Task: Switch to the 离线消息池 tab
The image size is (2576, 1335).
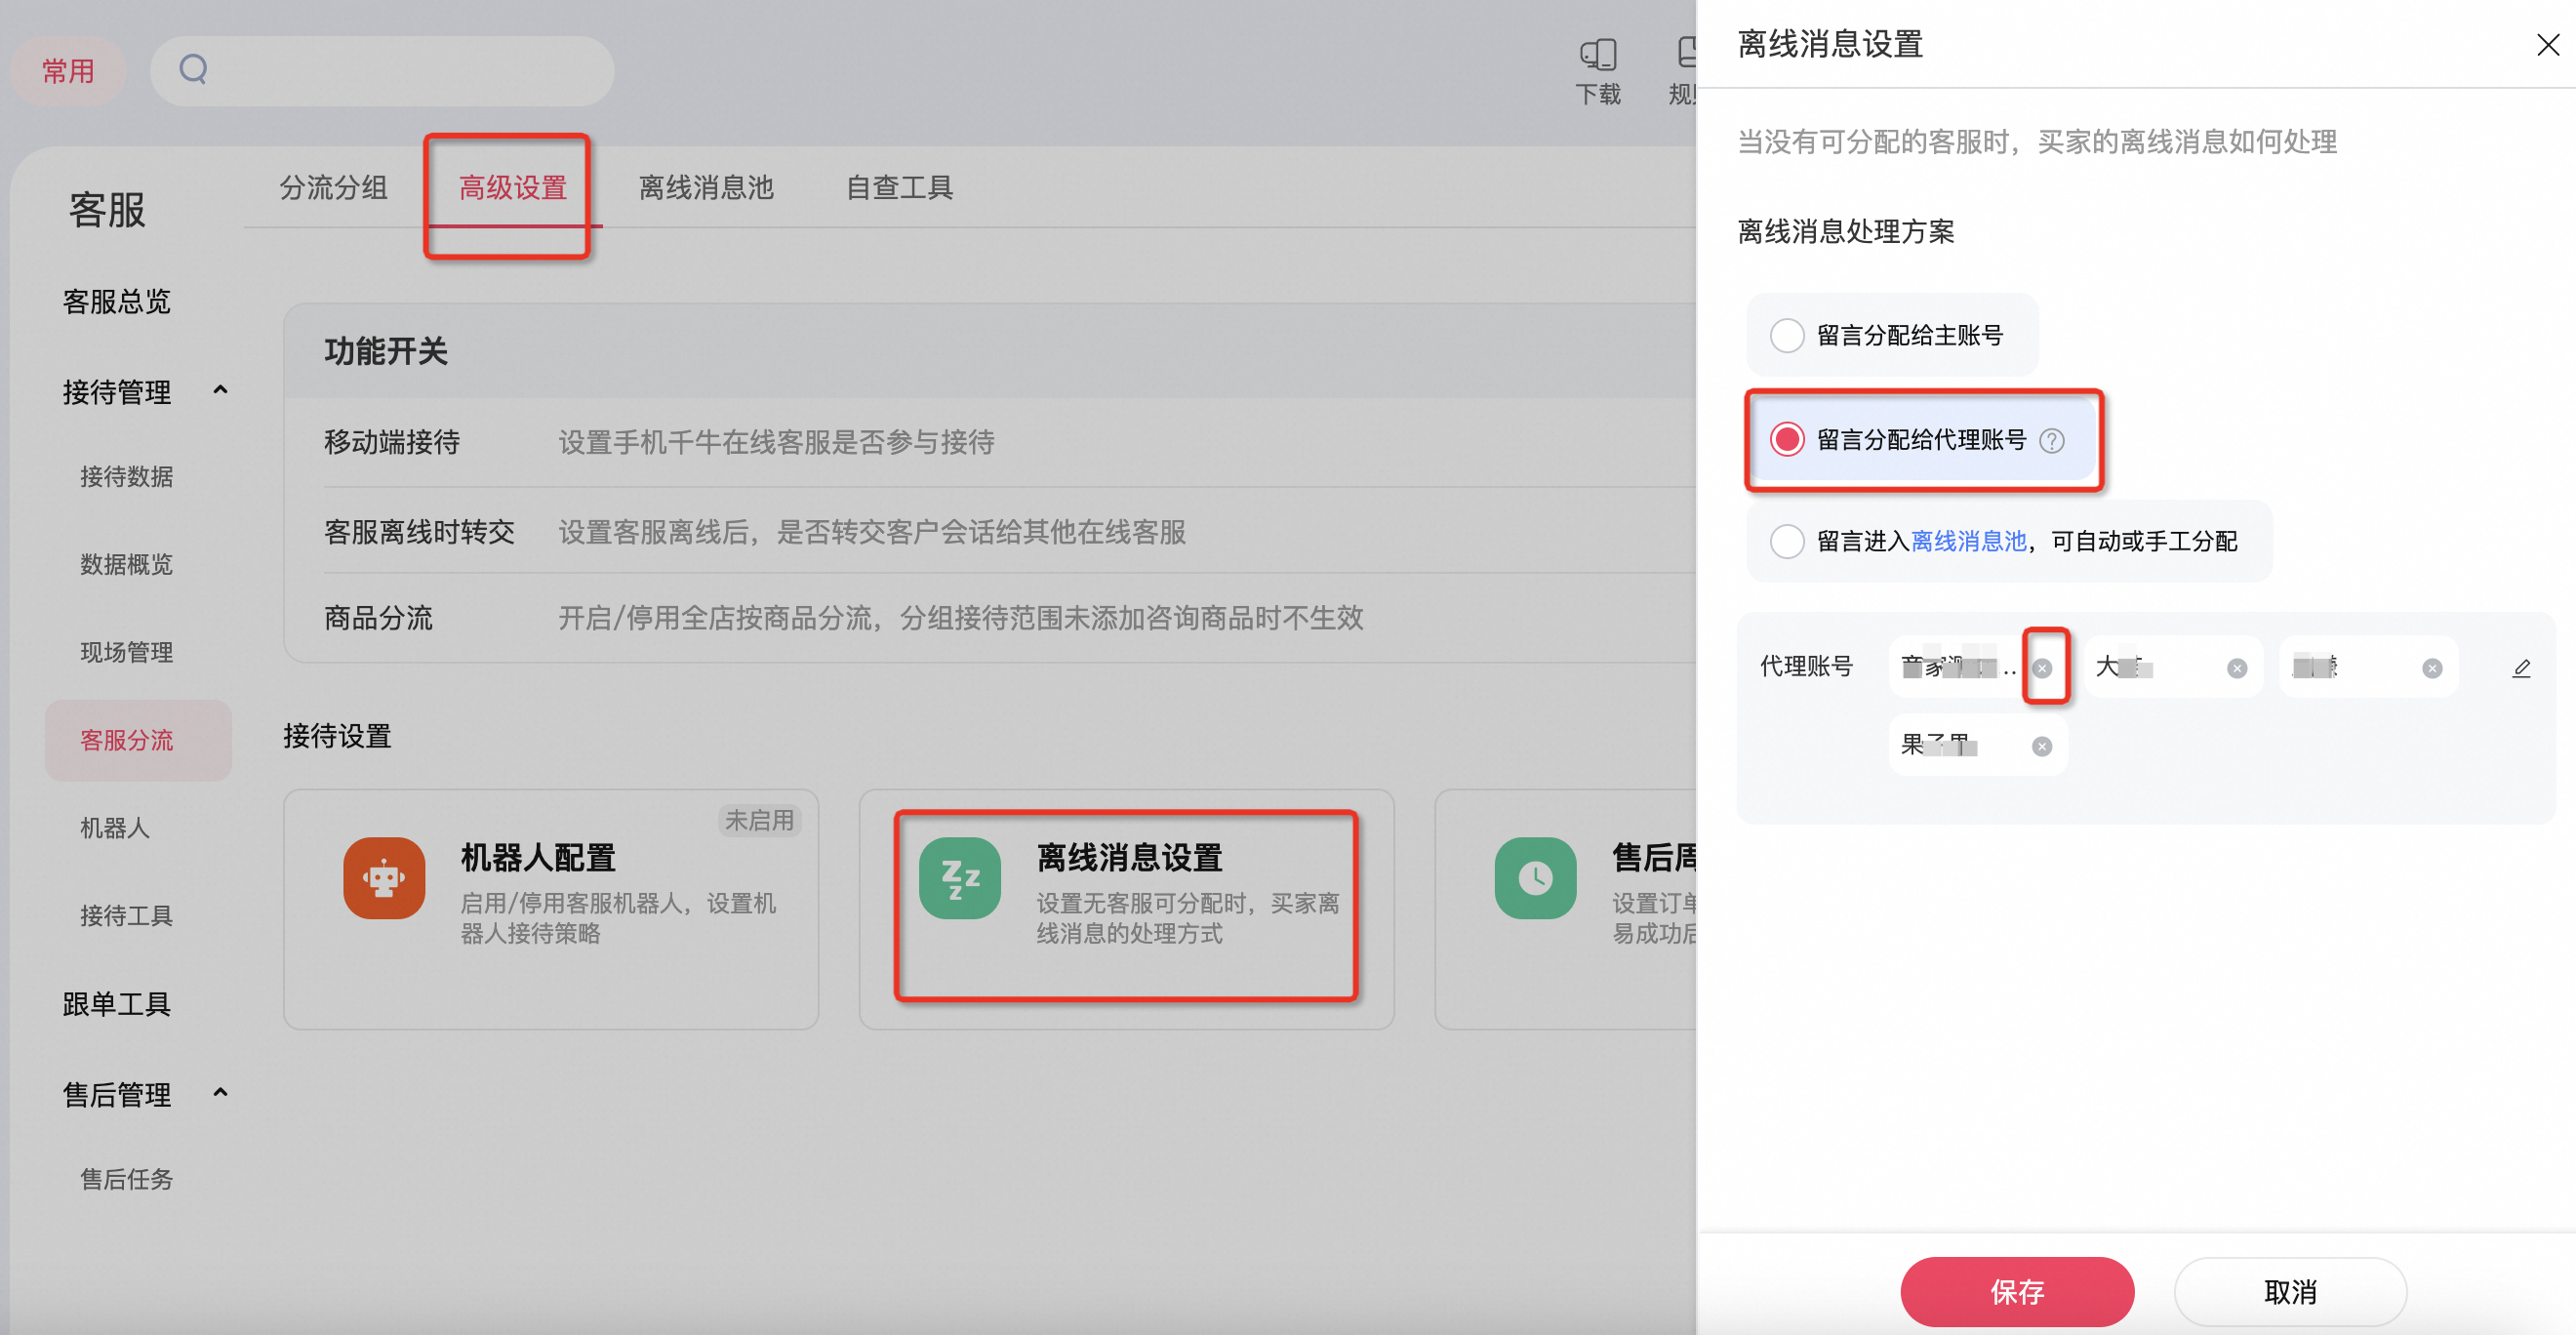Action: coord(706,187)
